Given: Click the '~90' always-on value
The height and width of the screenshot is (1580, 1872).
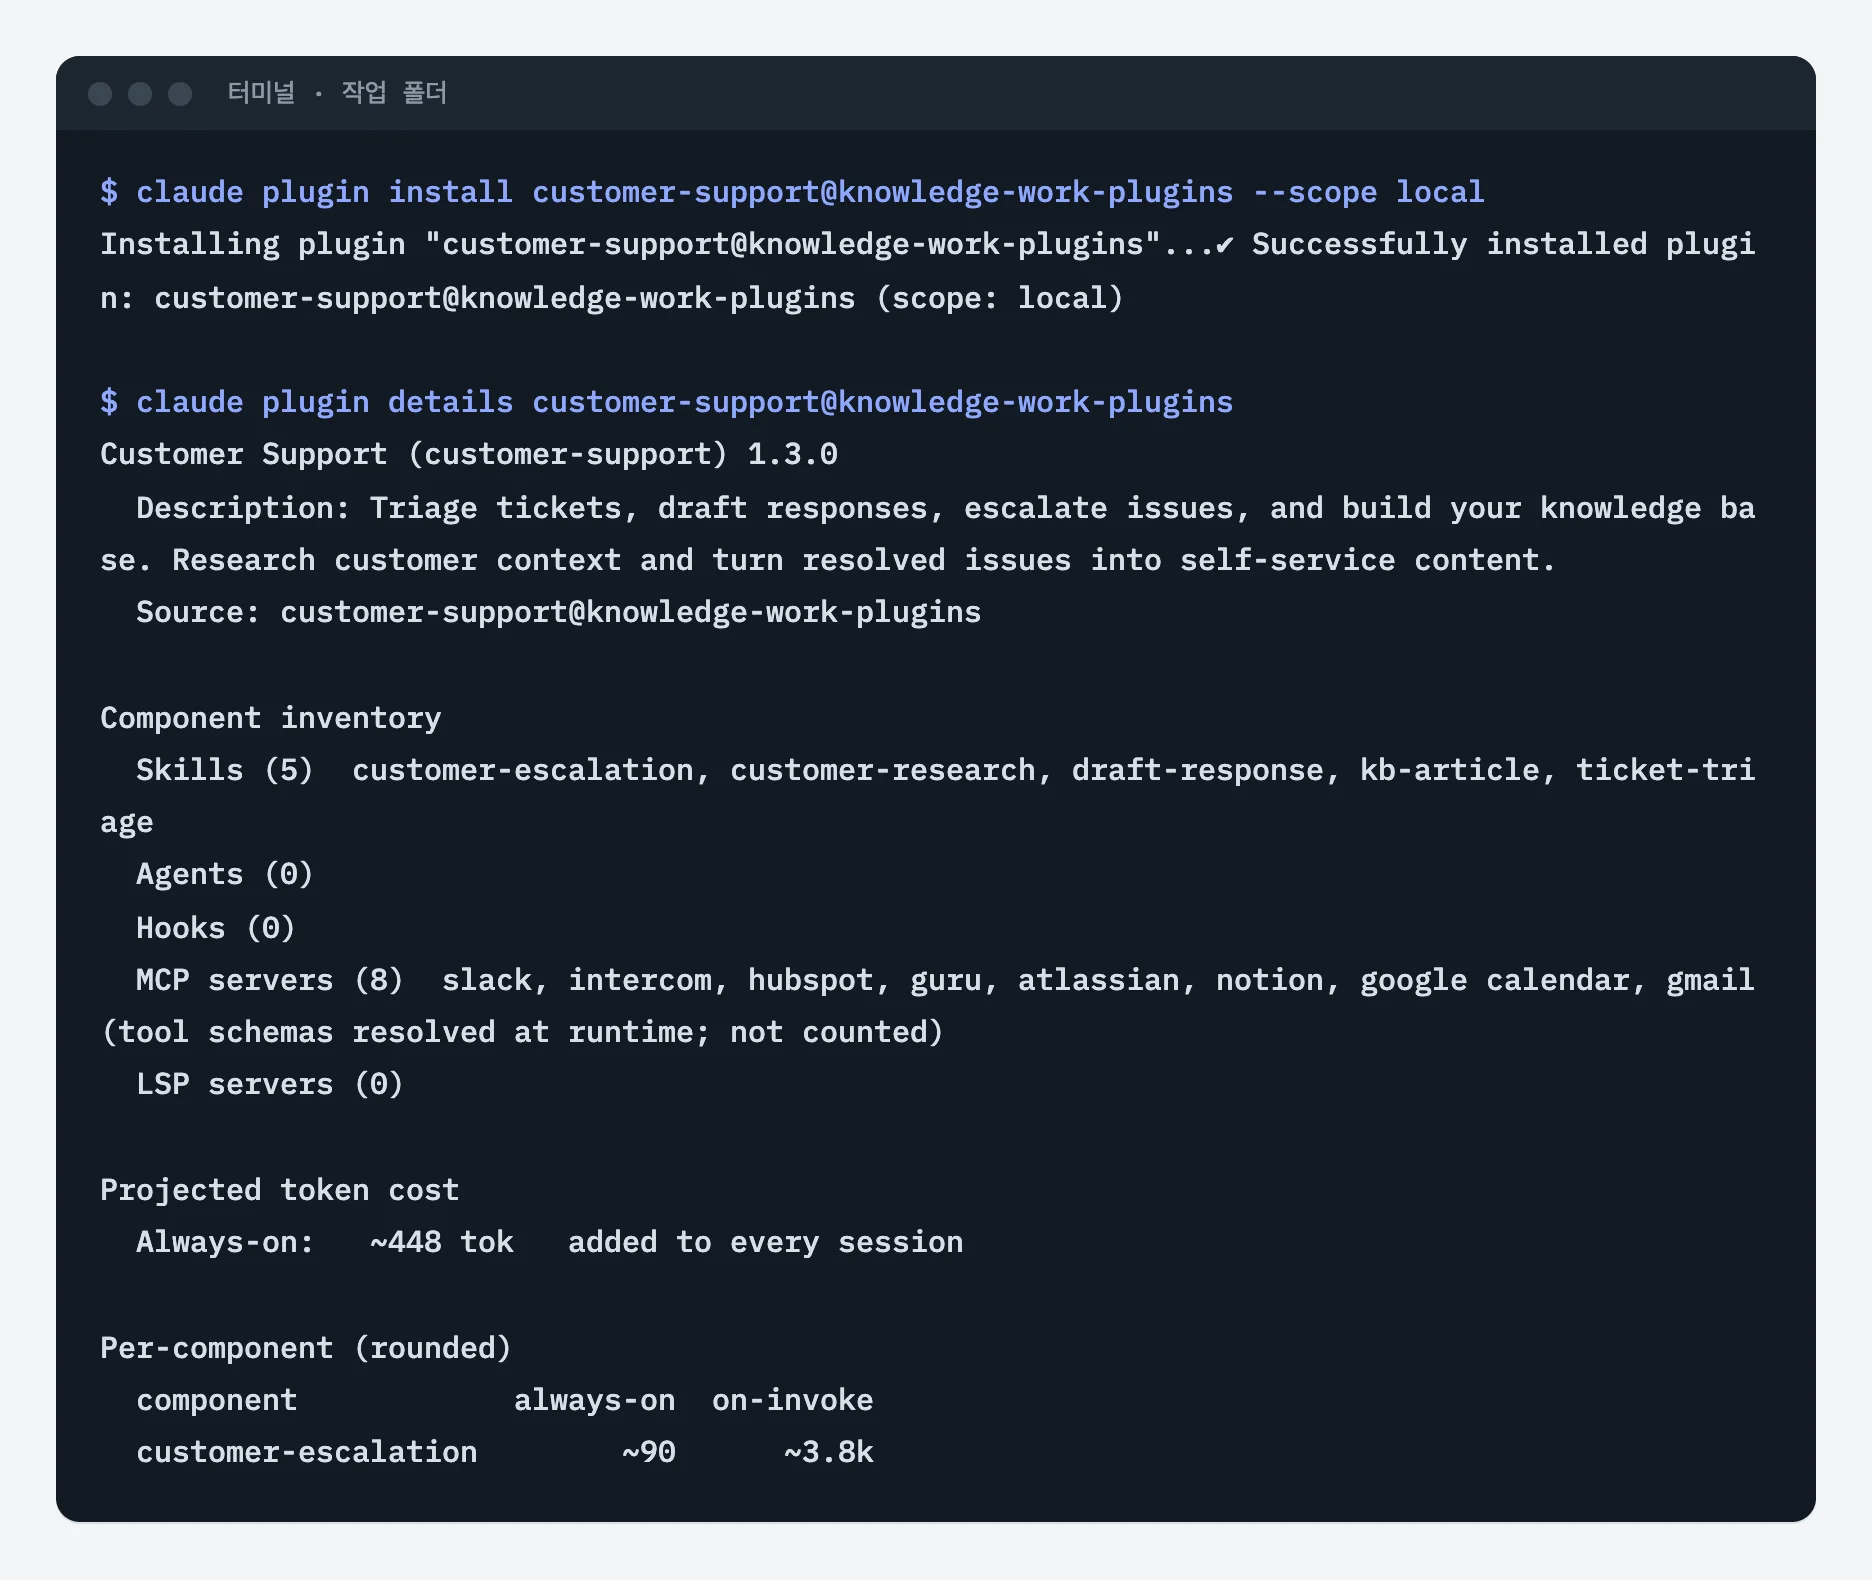Looking at the screenshot, I should [648, 1452].
